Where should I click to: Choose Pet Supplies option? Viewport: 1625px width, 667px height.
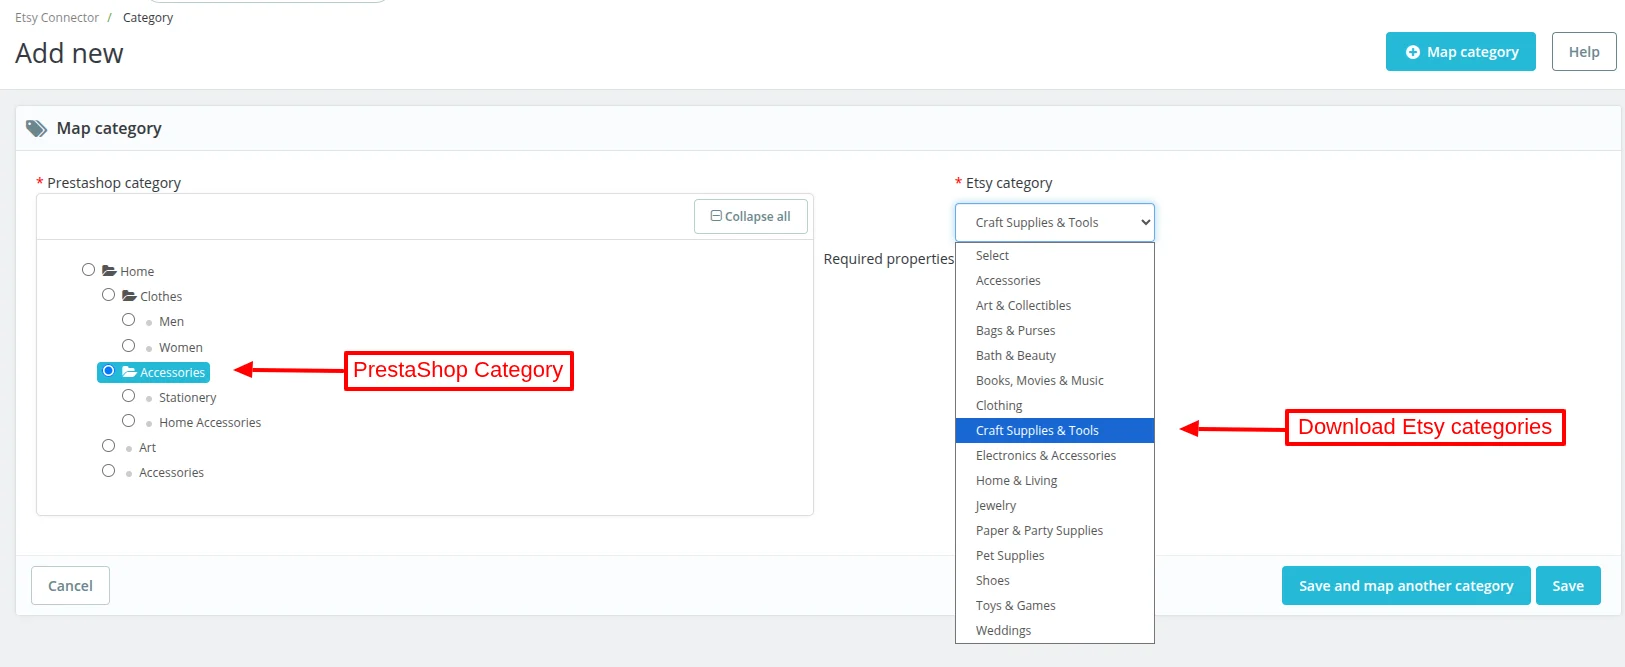[1055, 556]
